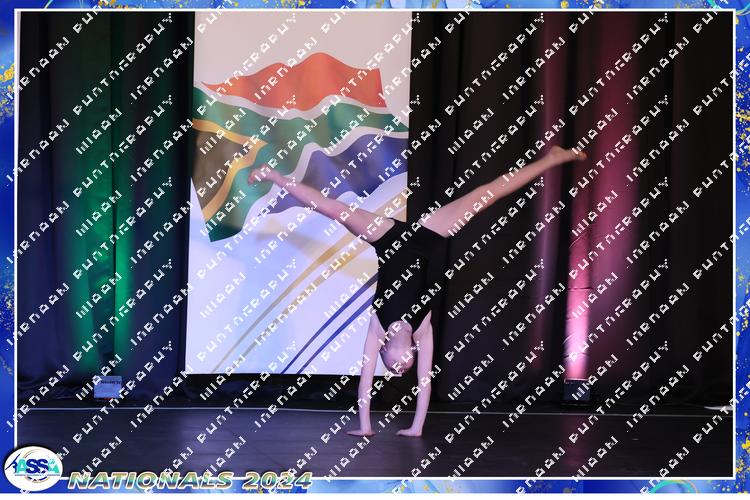This screenshot has height=500, width=750.
Task: Click the NATIONALS 2024 caption text
Action: (x=190, y=480)
